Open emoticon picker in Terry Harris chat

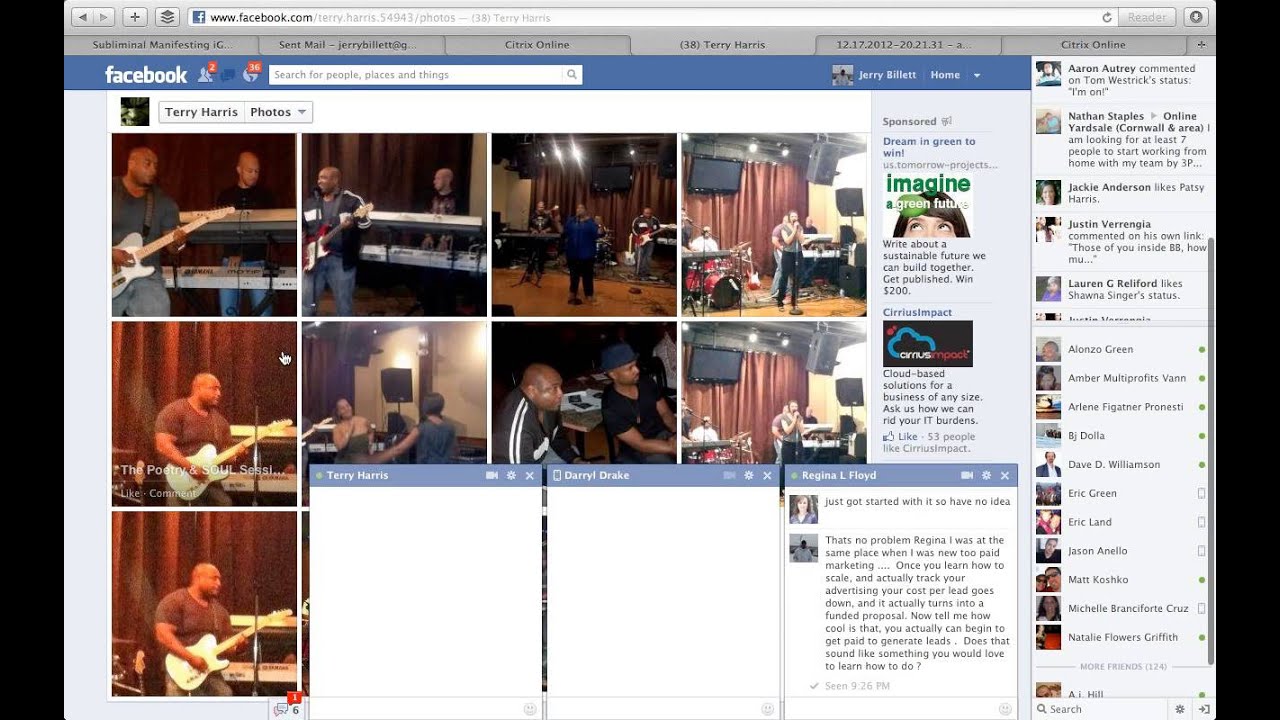click(x=530, y=709)
